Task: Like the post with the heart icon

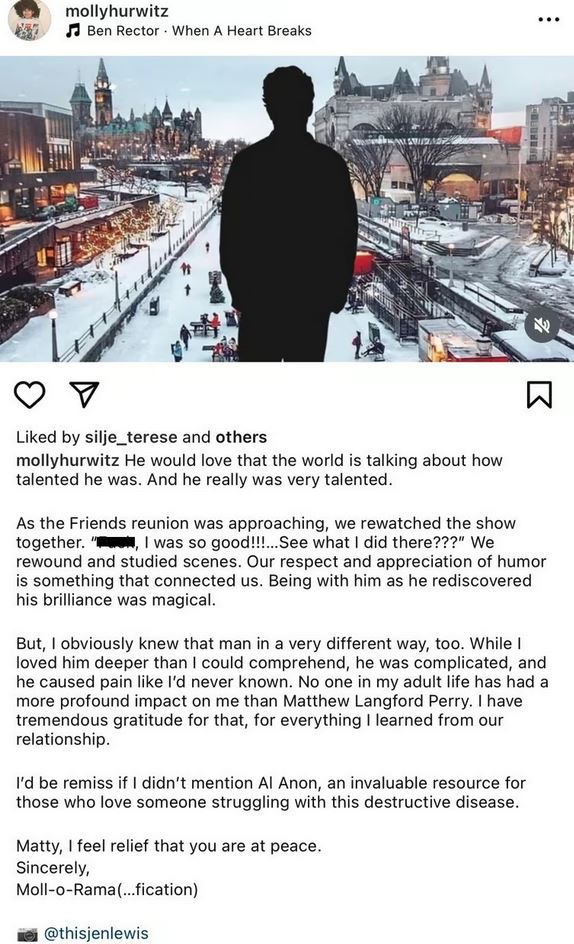Action: pyautogui.click(x=30, y=395)
